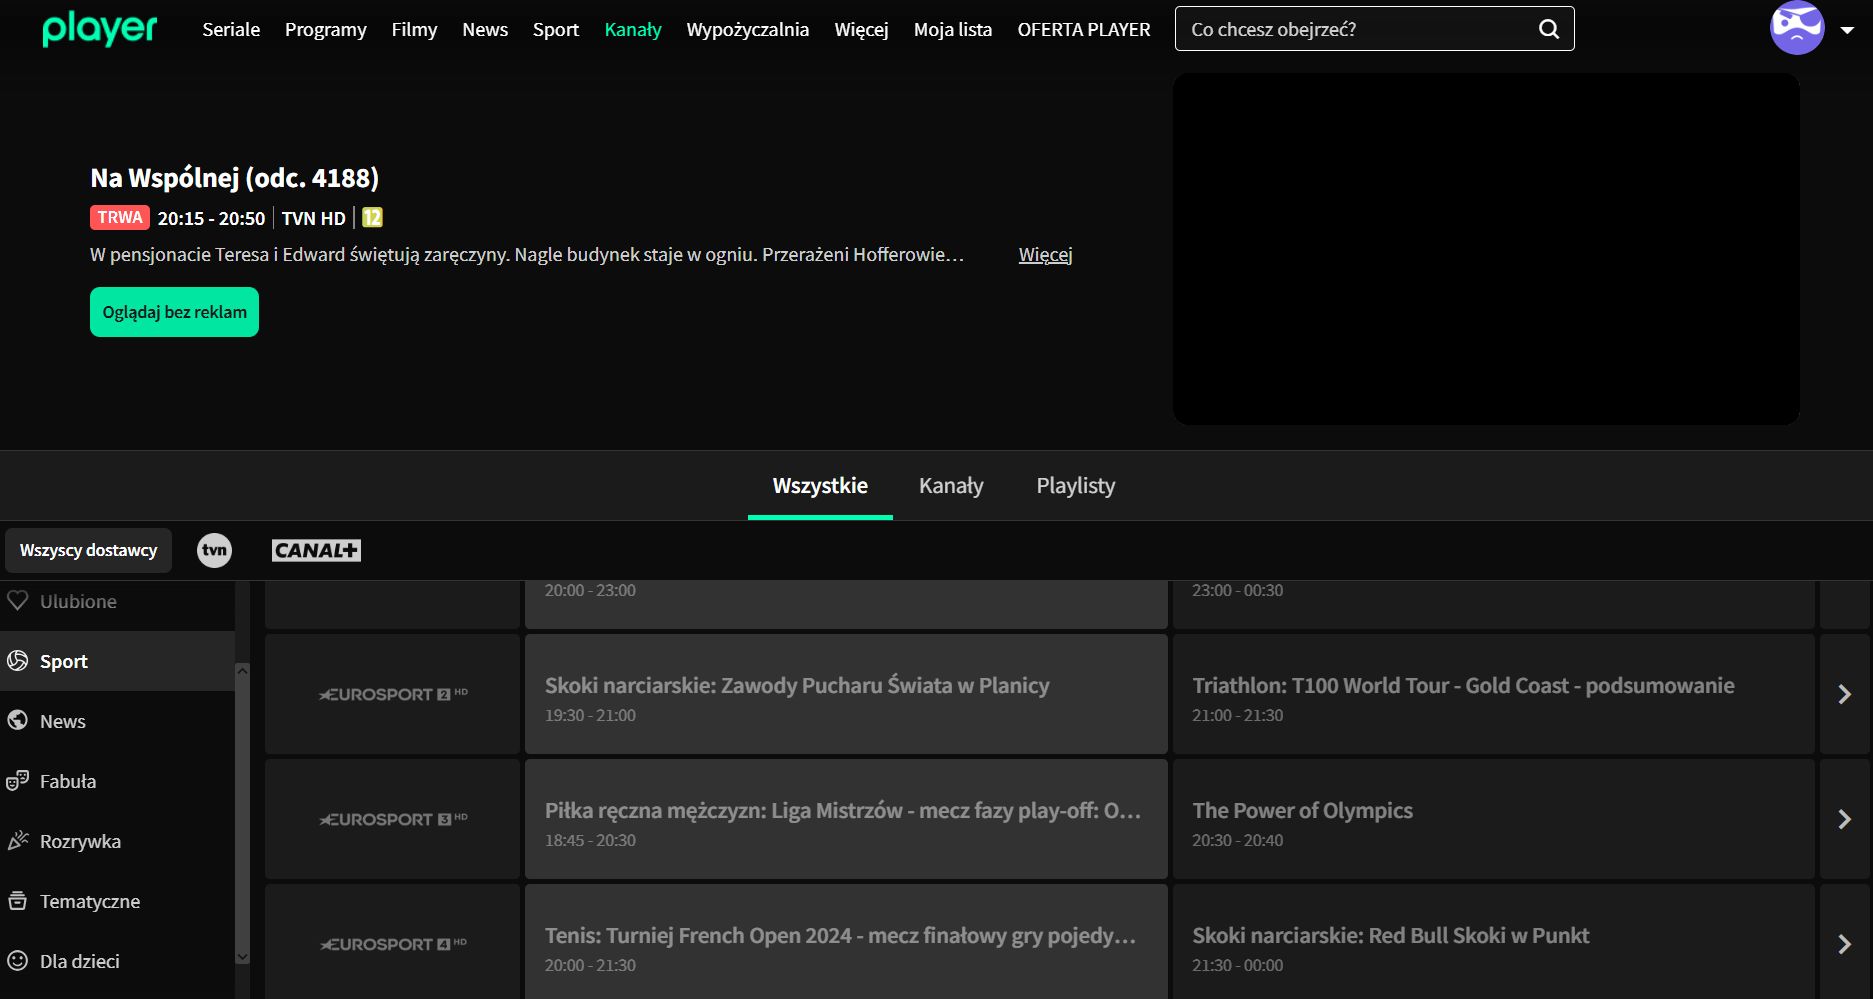Click the category list scrollbar down arrow

(x=242, y=957)
